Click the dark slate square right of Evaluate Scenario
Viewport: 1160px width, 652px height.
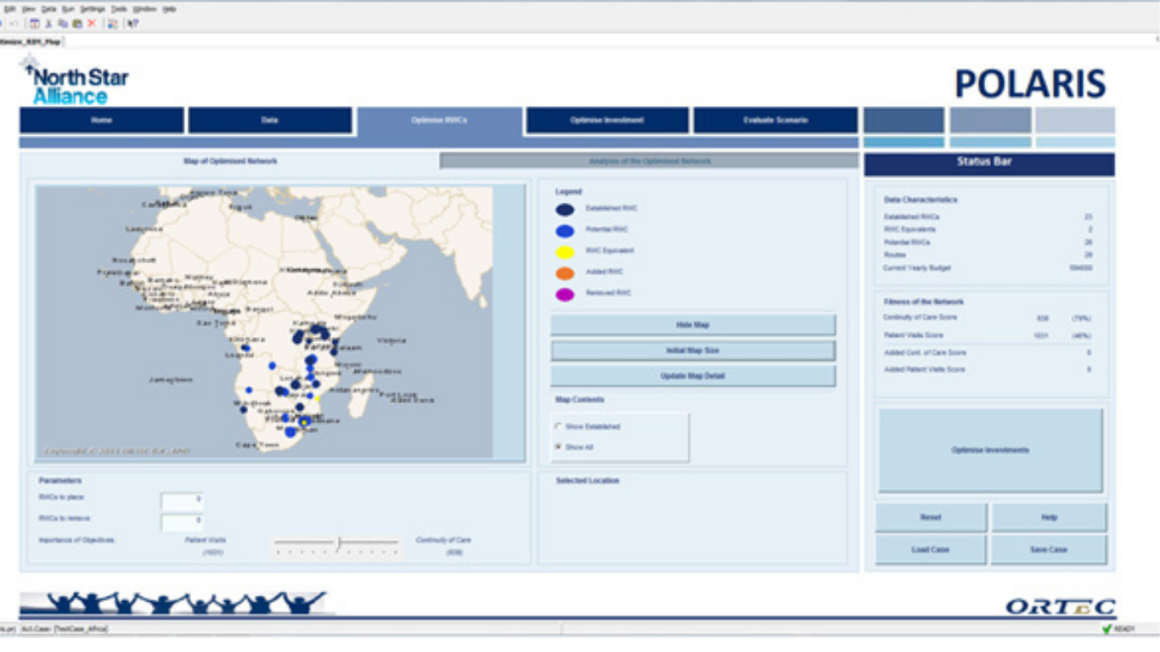[x=904, y=120]
